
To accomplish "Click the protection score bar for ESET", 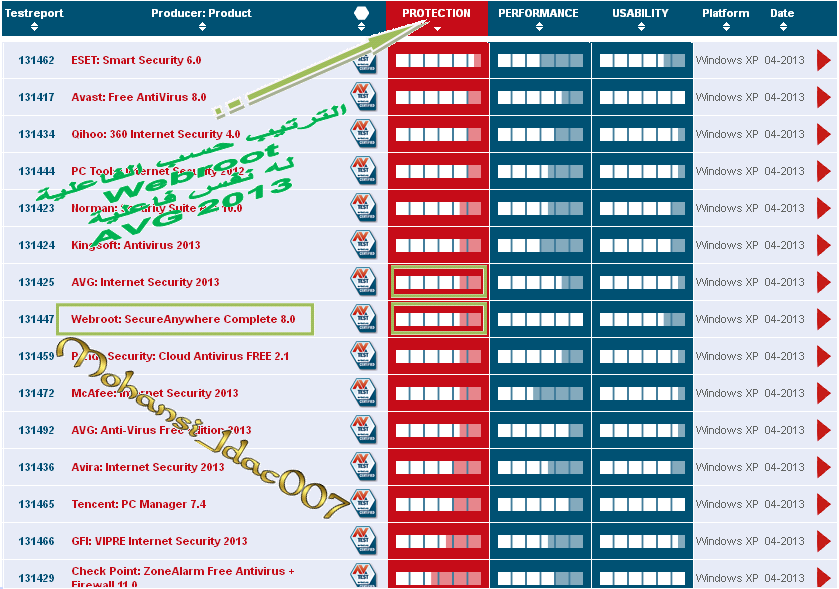I will (x=438, y=60).
